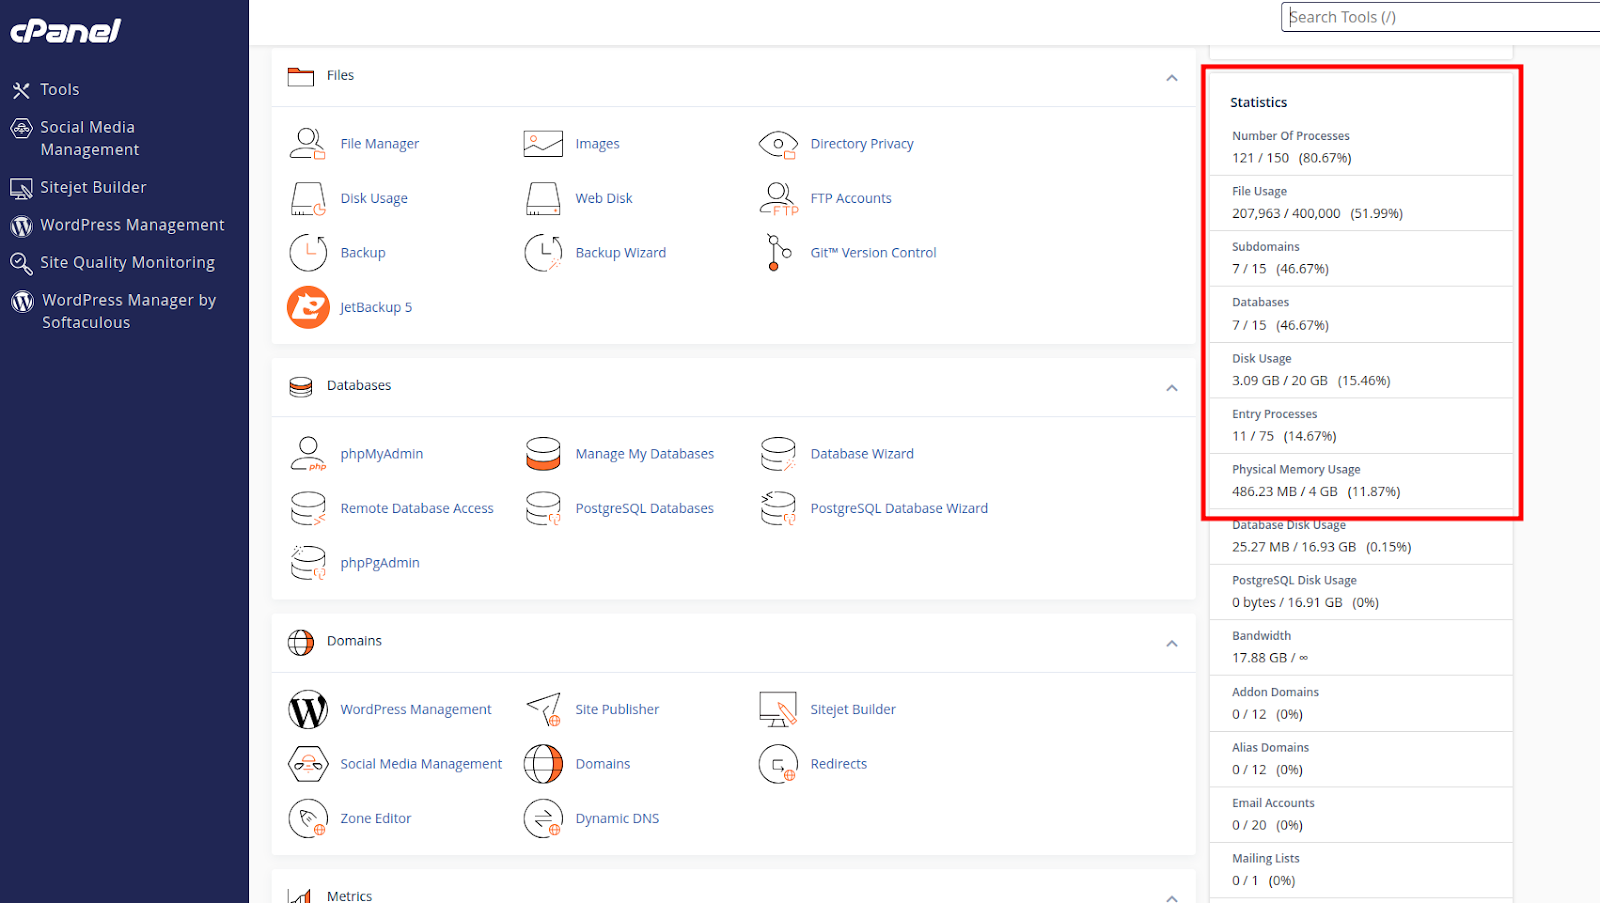Open Sitejet Builder from the sidebar

(92, 188)
